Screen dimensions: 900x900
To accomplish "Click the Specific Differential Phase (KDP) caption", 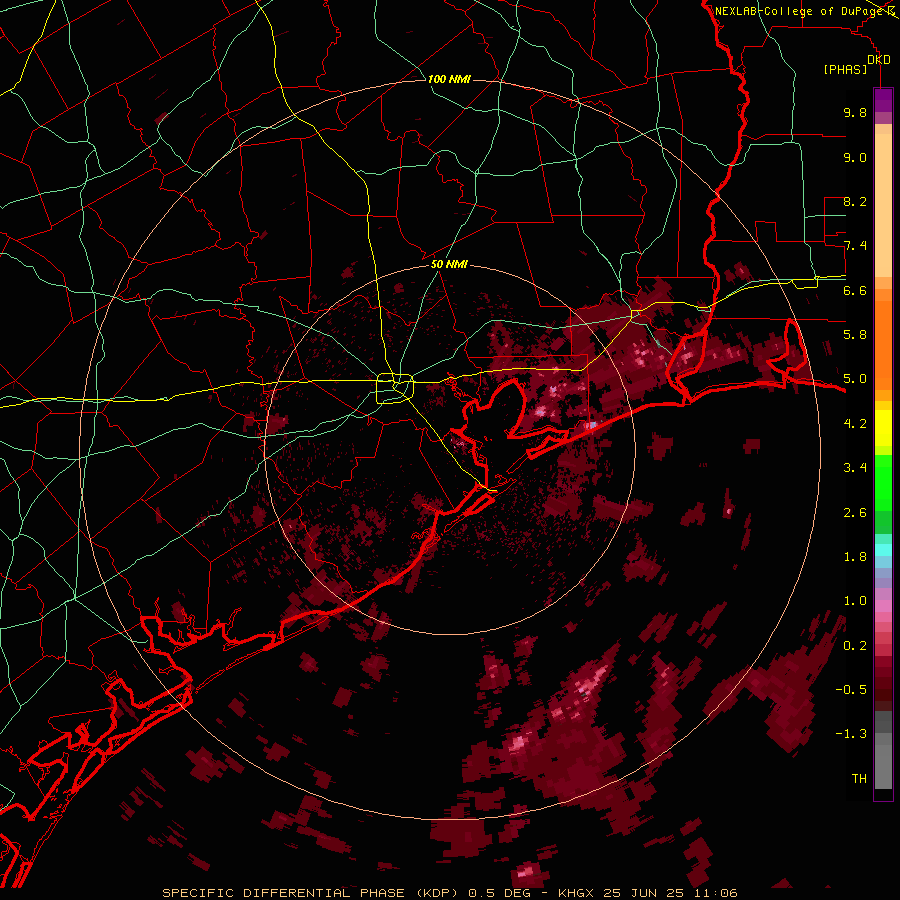I will pos(312,893).
